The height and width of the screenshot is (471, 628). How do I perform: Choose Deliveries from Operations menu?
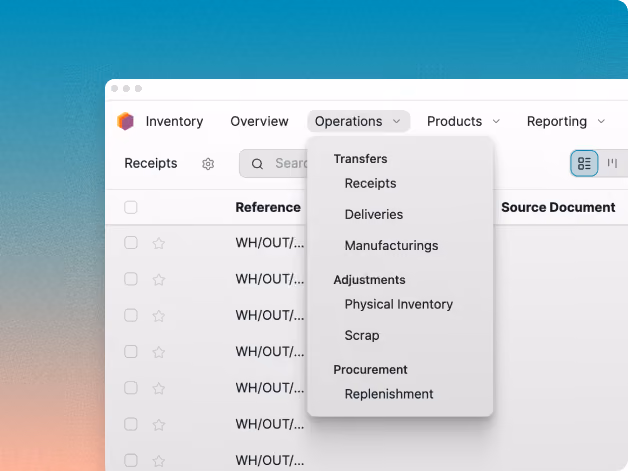[374, 215]
